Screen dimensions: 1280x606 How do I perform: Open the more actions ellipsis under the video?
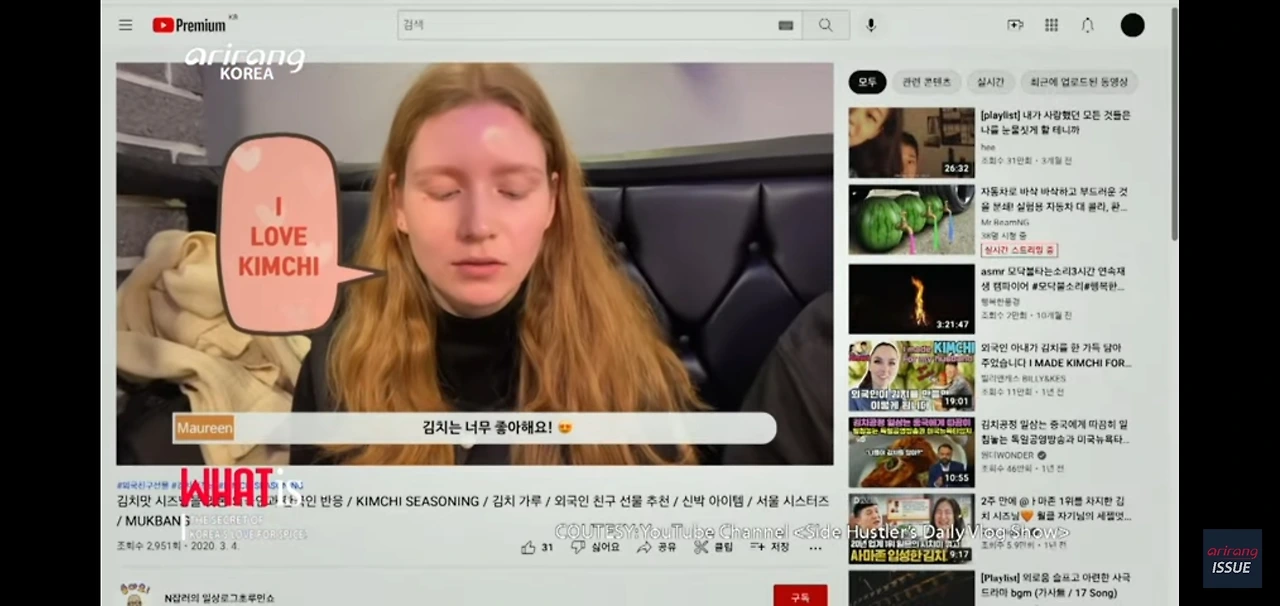click(815, 547)
